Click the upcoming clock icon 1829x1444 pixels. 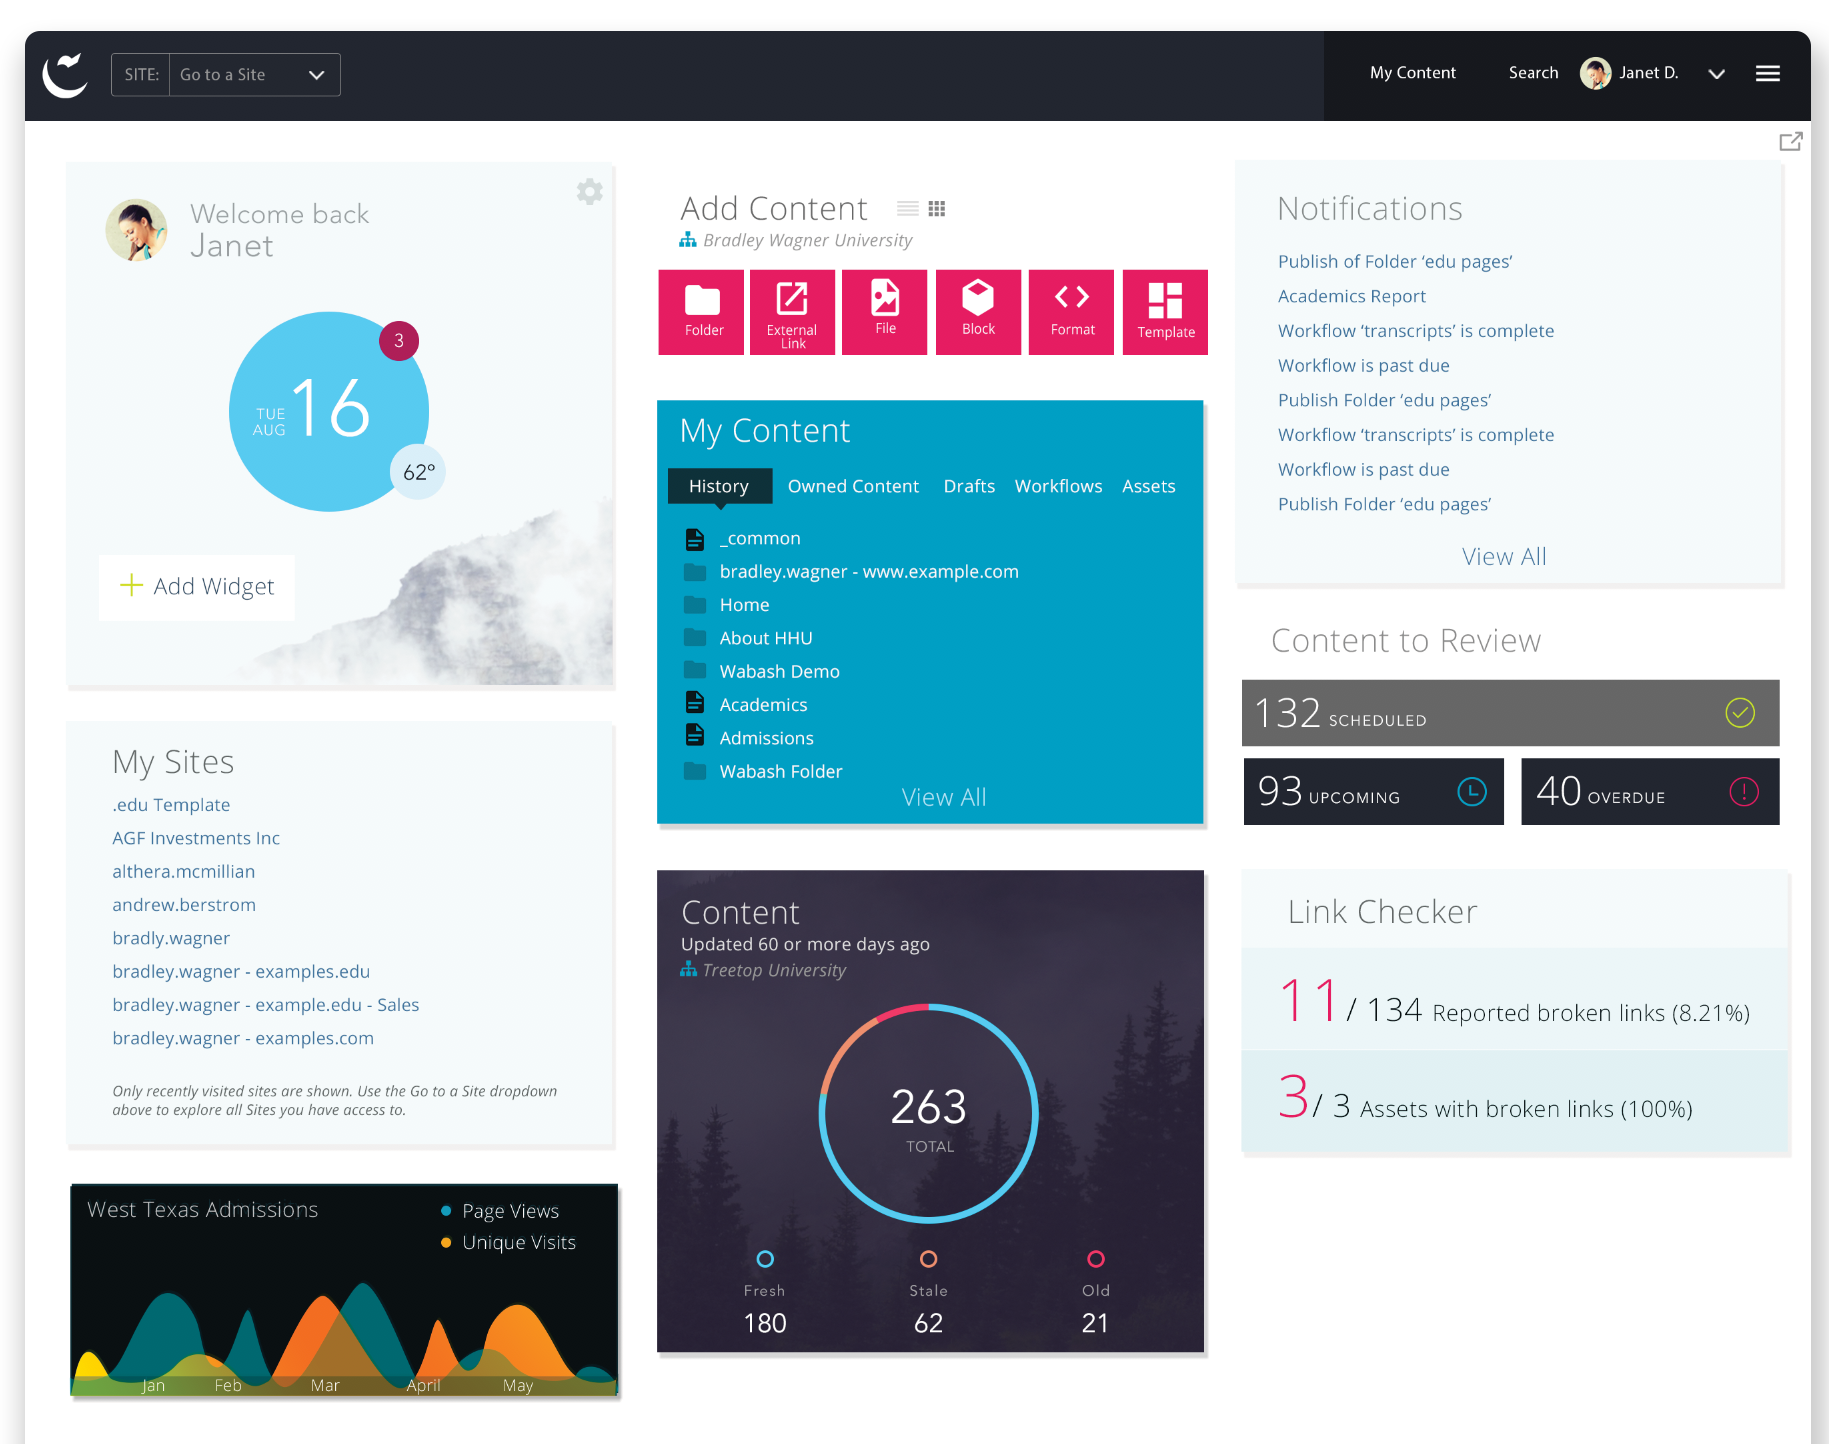[x=1472, y=792]
